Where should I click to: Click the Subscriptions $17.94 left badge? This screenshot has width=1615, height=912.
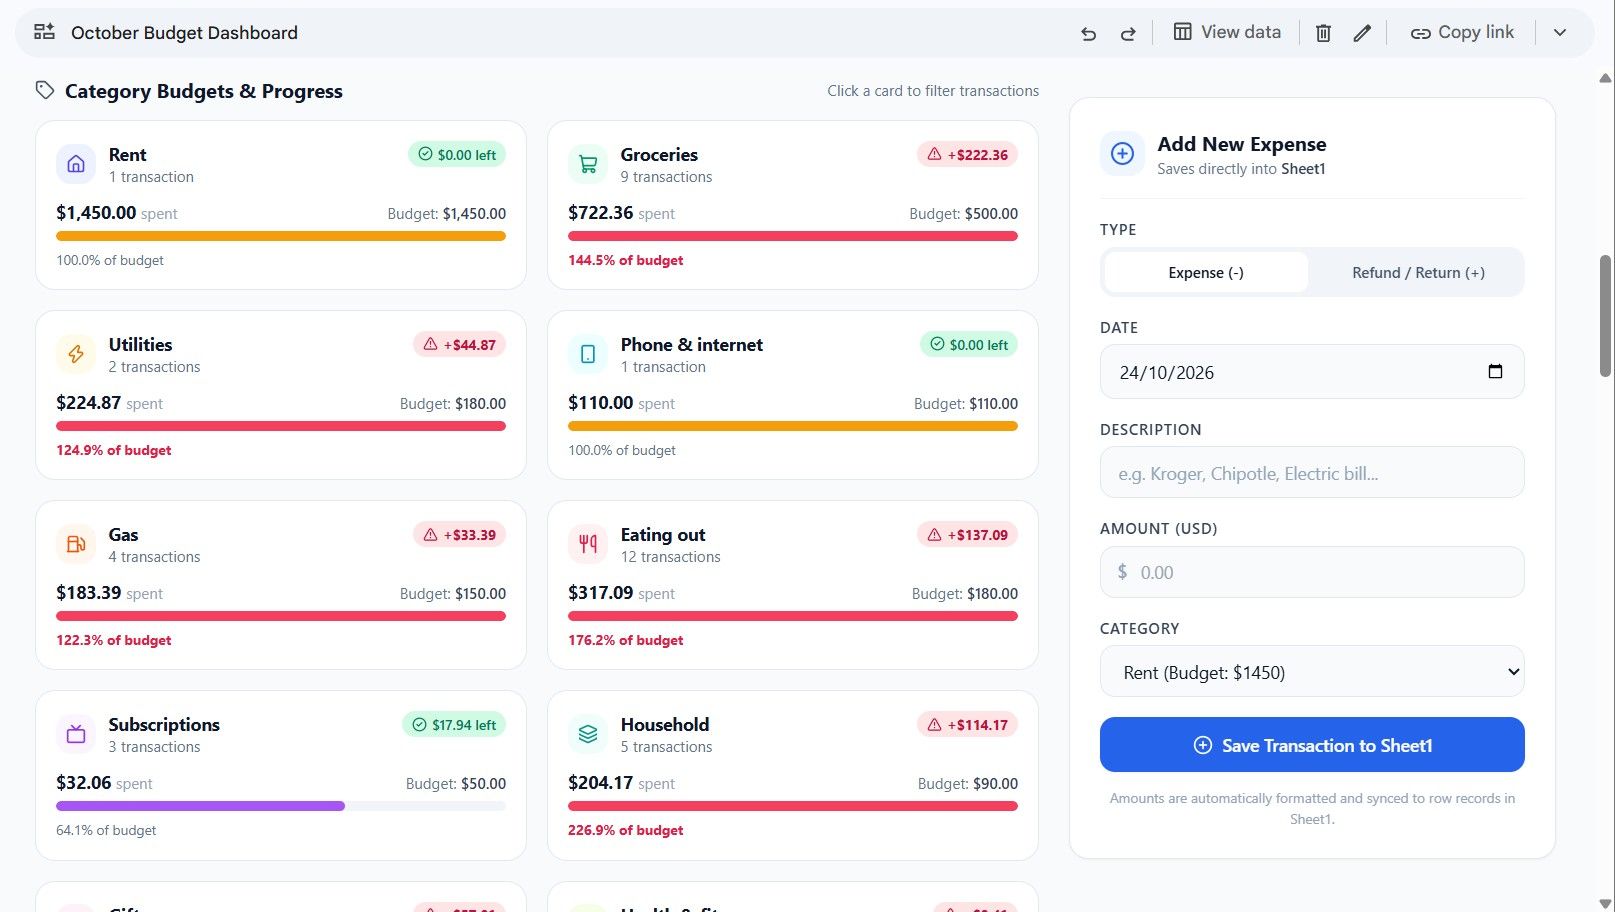point(454,725)
